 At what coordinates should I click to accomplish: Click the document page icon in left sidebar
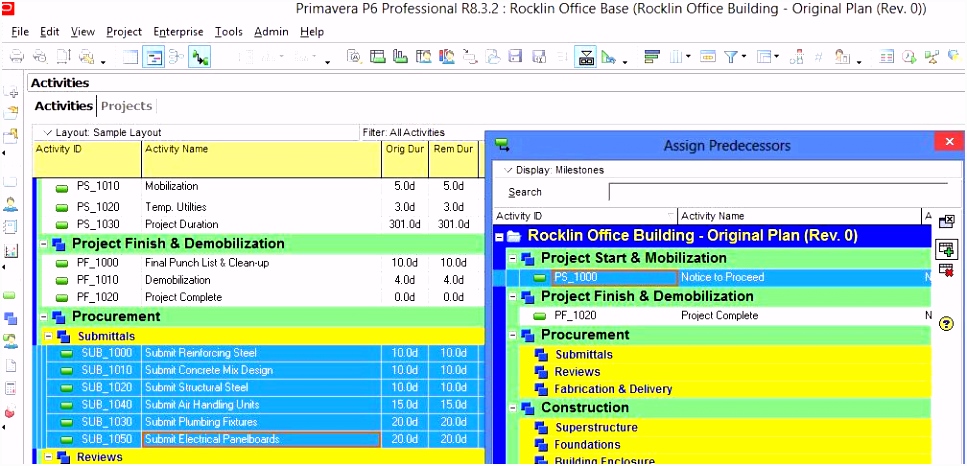[10, 366]
